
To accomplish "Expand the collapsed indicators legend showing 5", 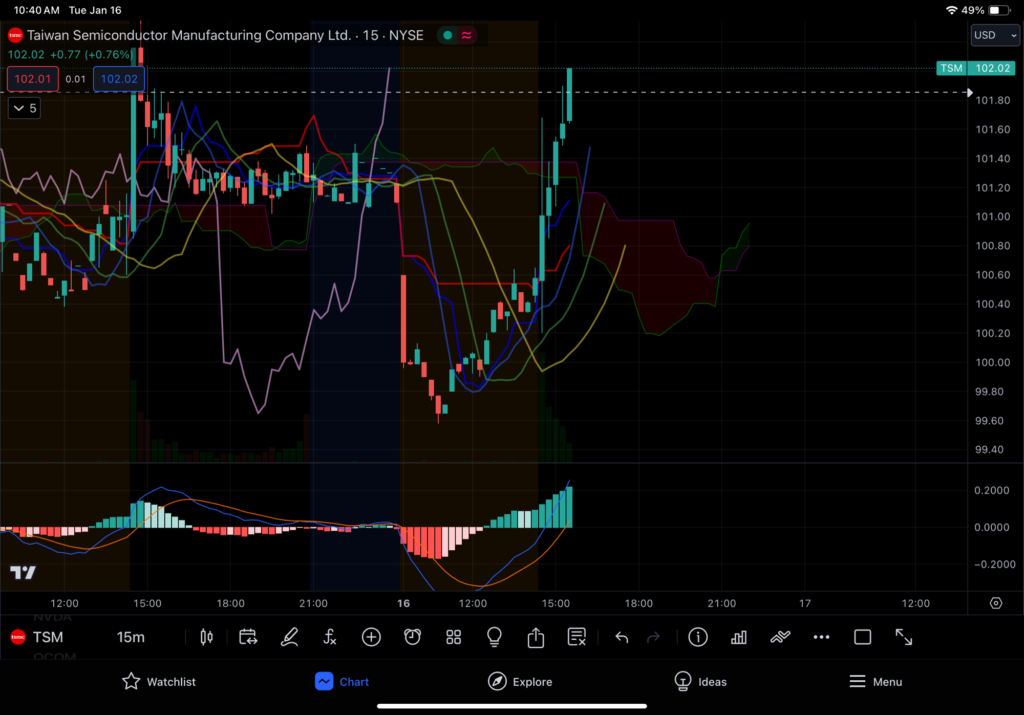I will 24,108.
